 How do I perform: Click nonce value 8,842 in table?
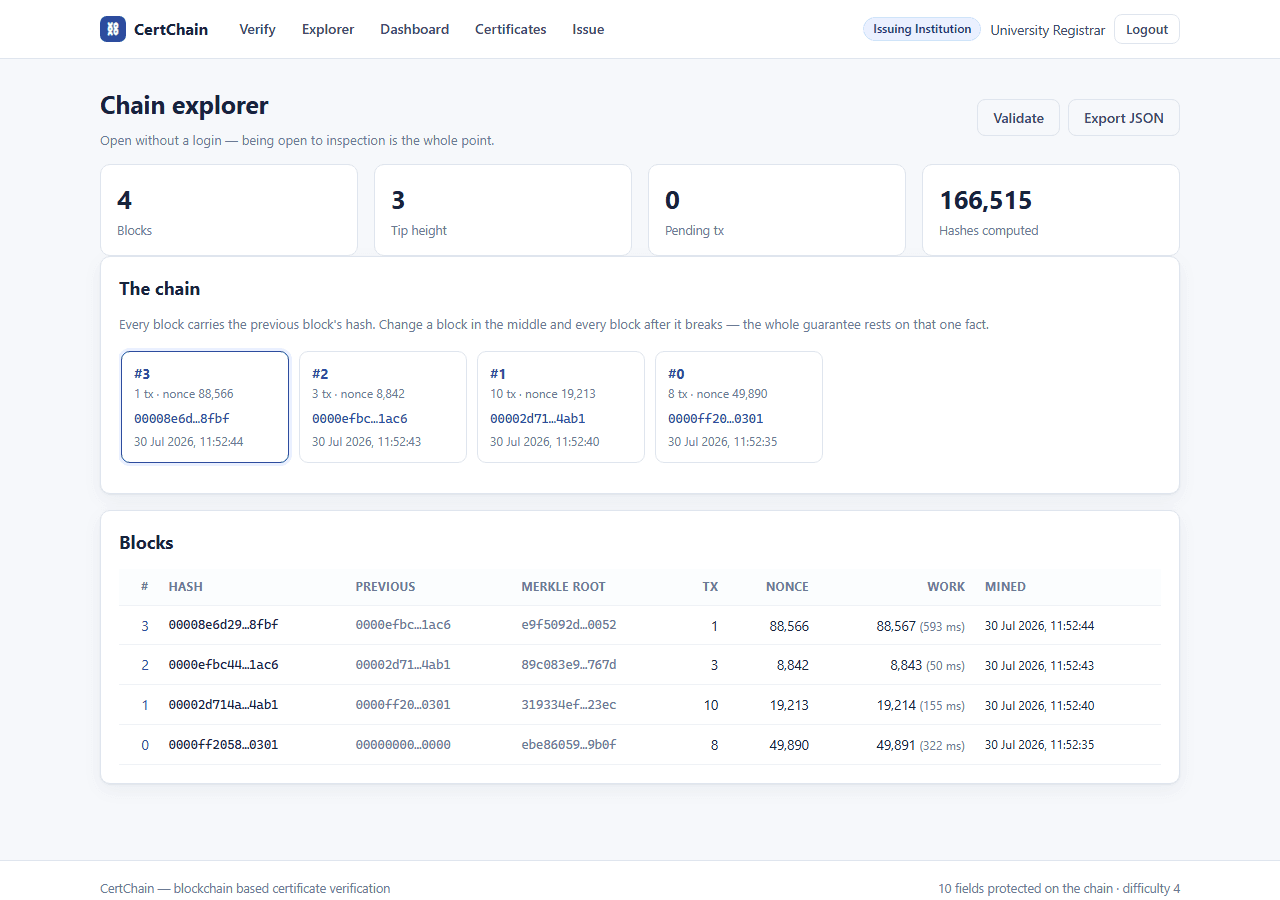[792, 665]
